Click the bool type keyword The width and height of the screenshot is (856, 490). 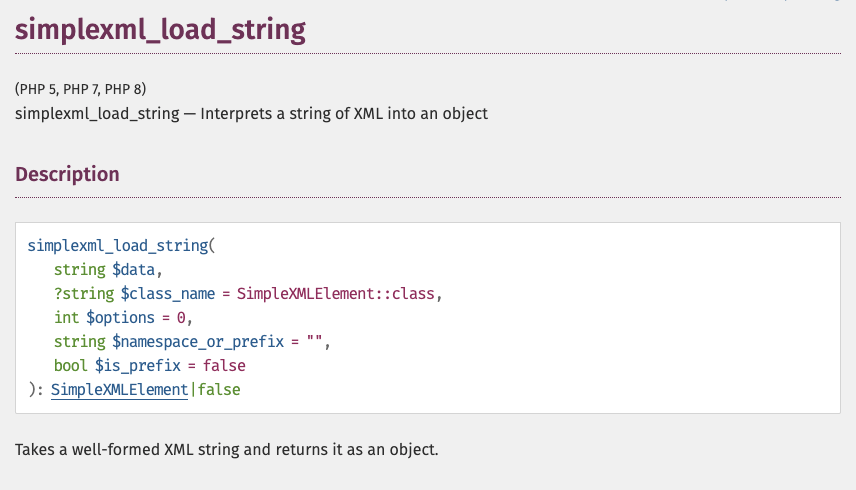70,366
